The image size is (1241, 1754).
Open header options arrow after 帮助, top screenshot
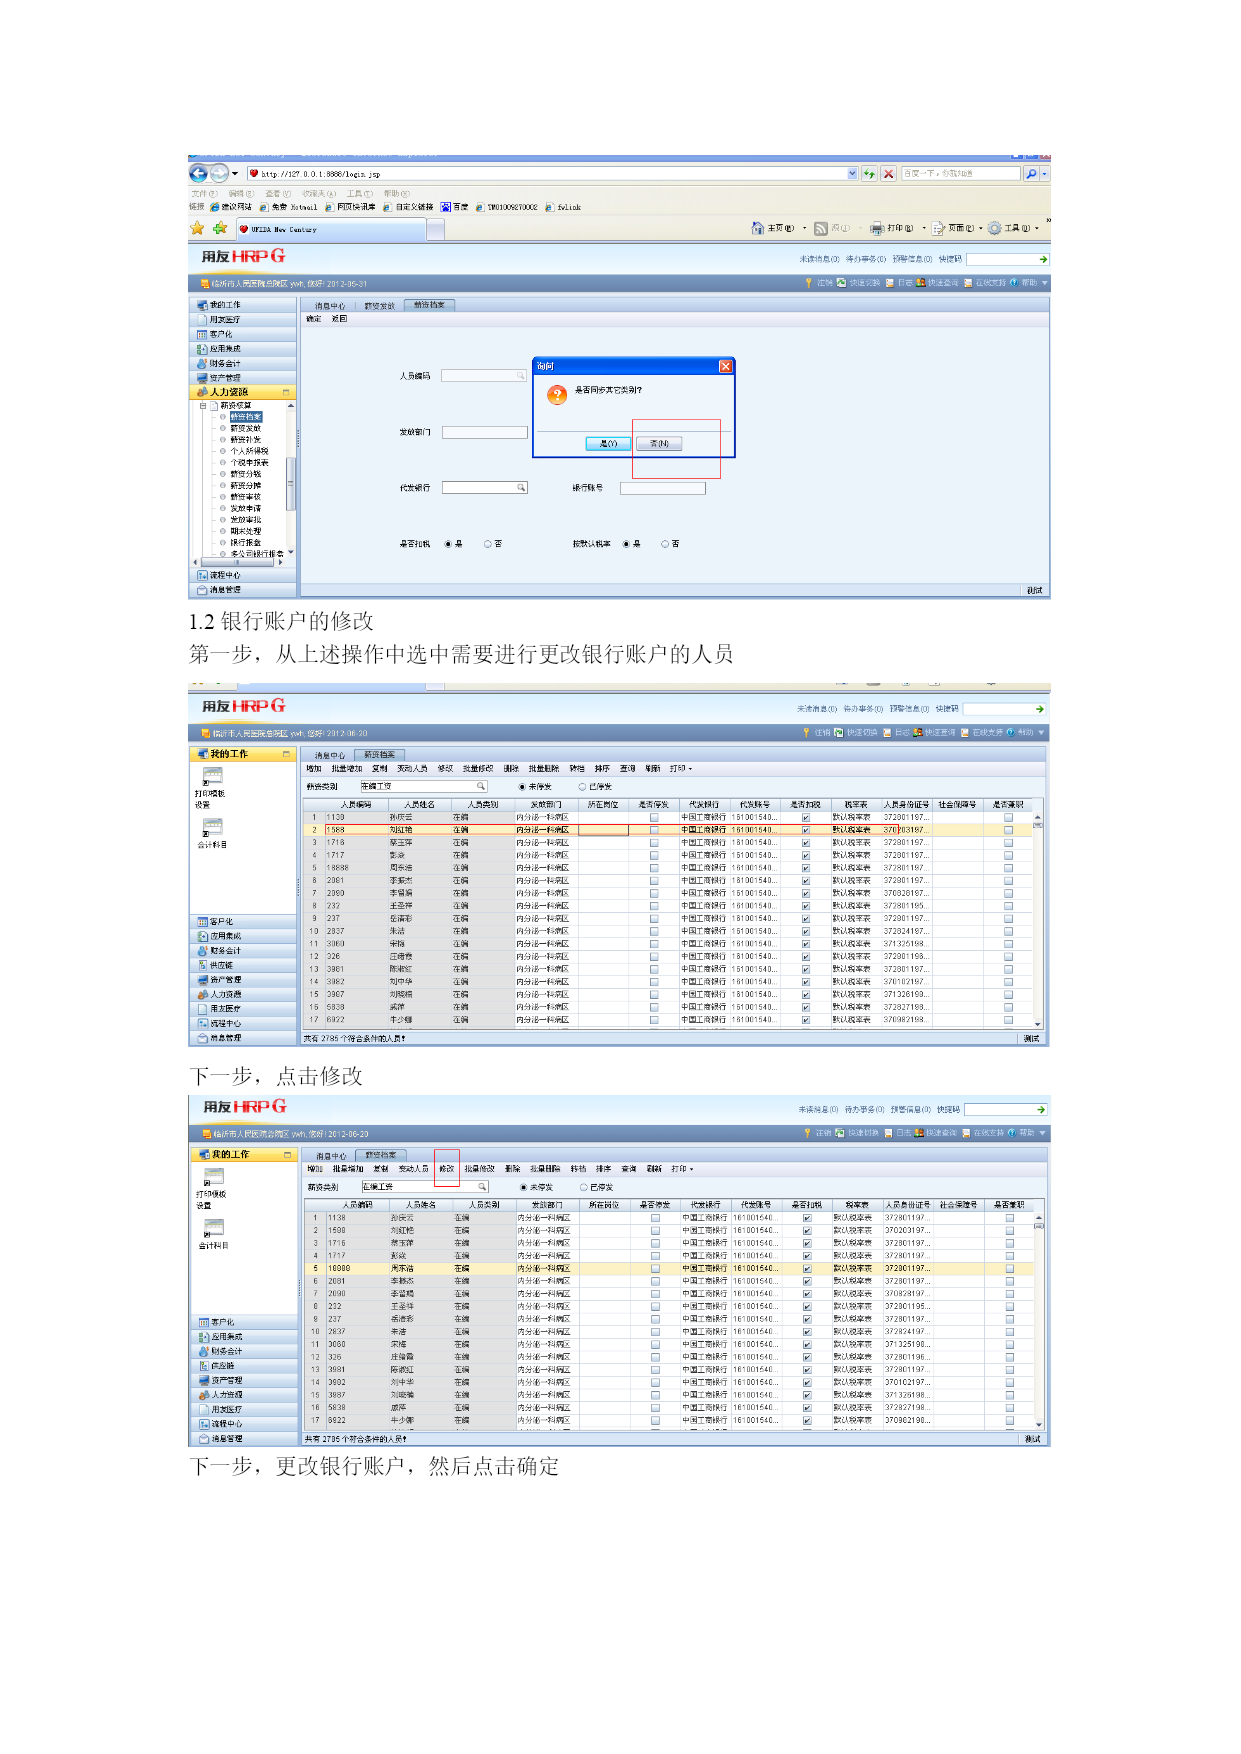point(1044,283)
